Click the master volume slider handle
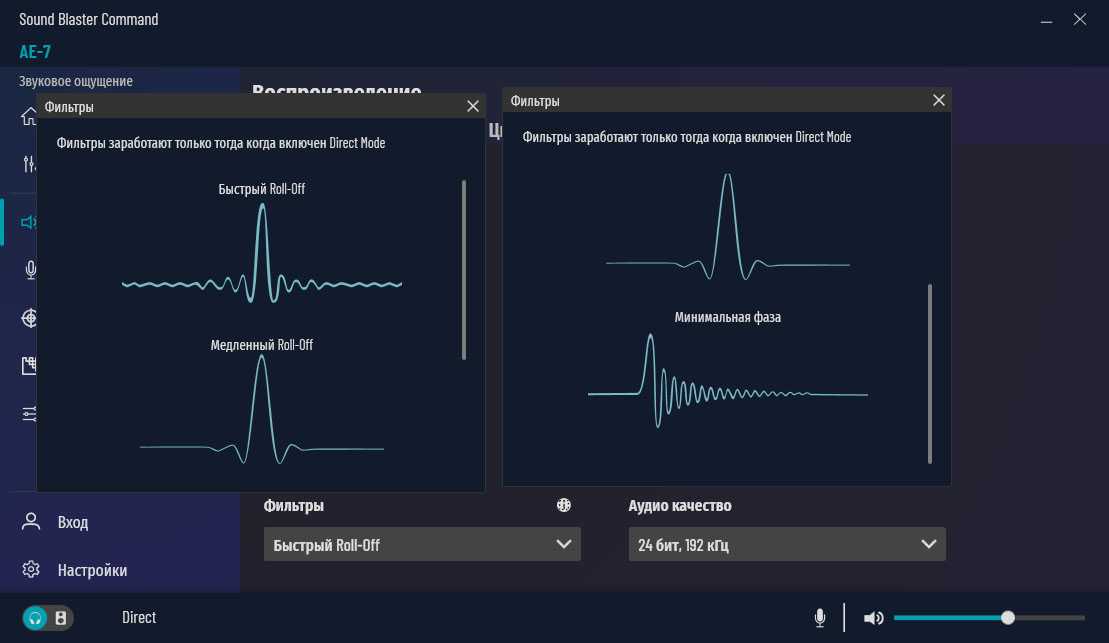Image resolution: width=1109 pixels, height=643 pixels. point(1008,618)
